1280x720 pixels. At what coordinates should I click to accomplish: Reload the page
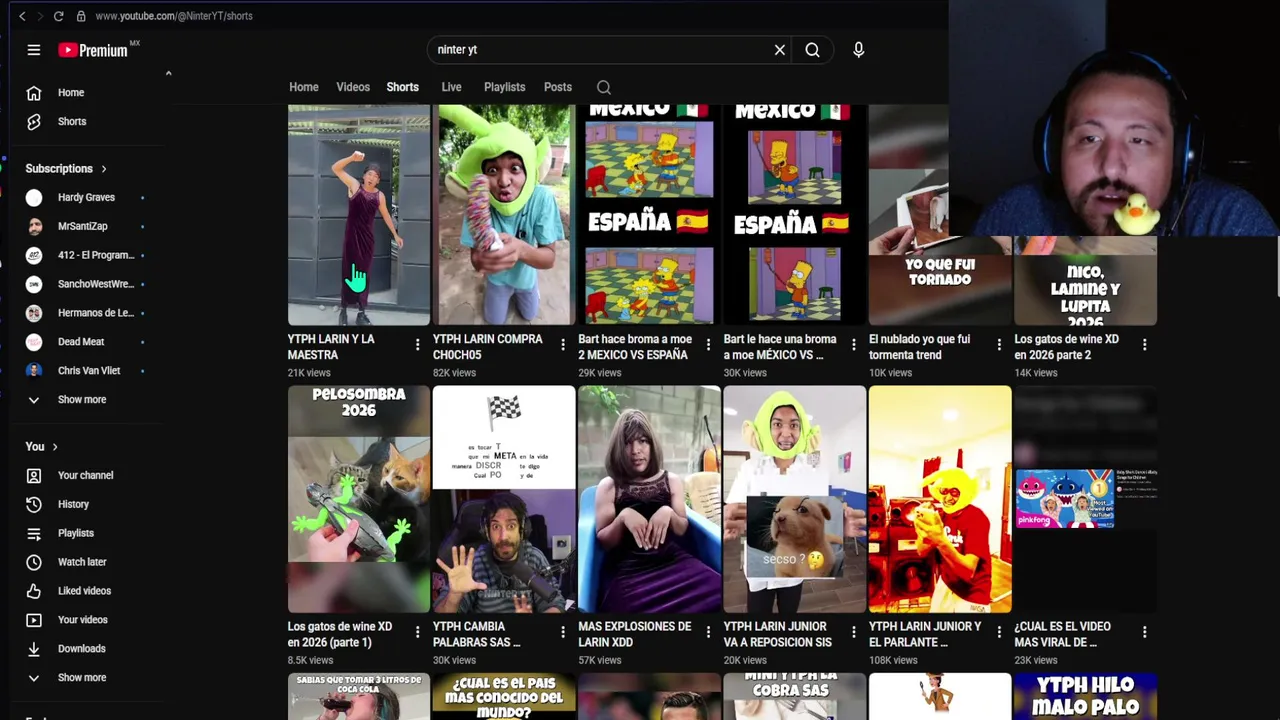click(59, 16)
